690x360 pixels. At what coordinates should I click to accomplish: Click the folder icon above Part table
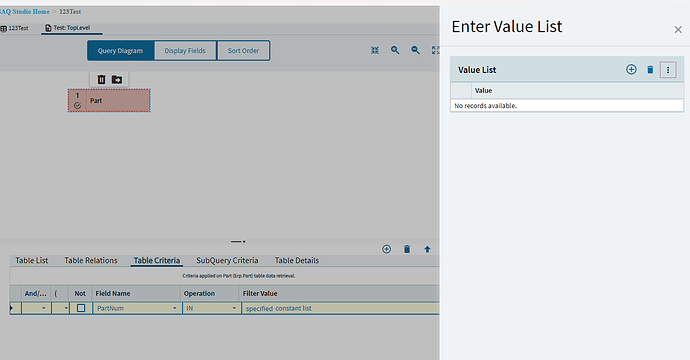pos(117,79)
